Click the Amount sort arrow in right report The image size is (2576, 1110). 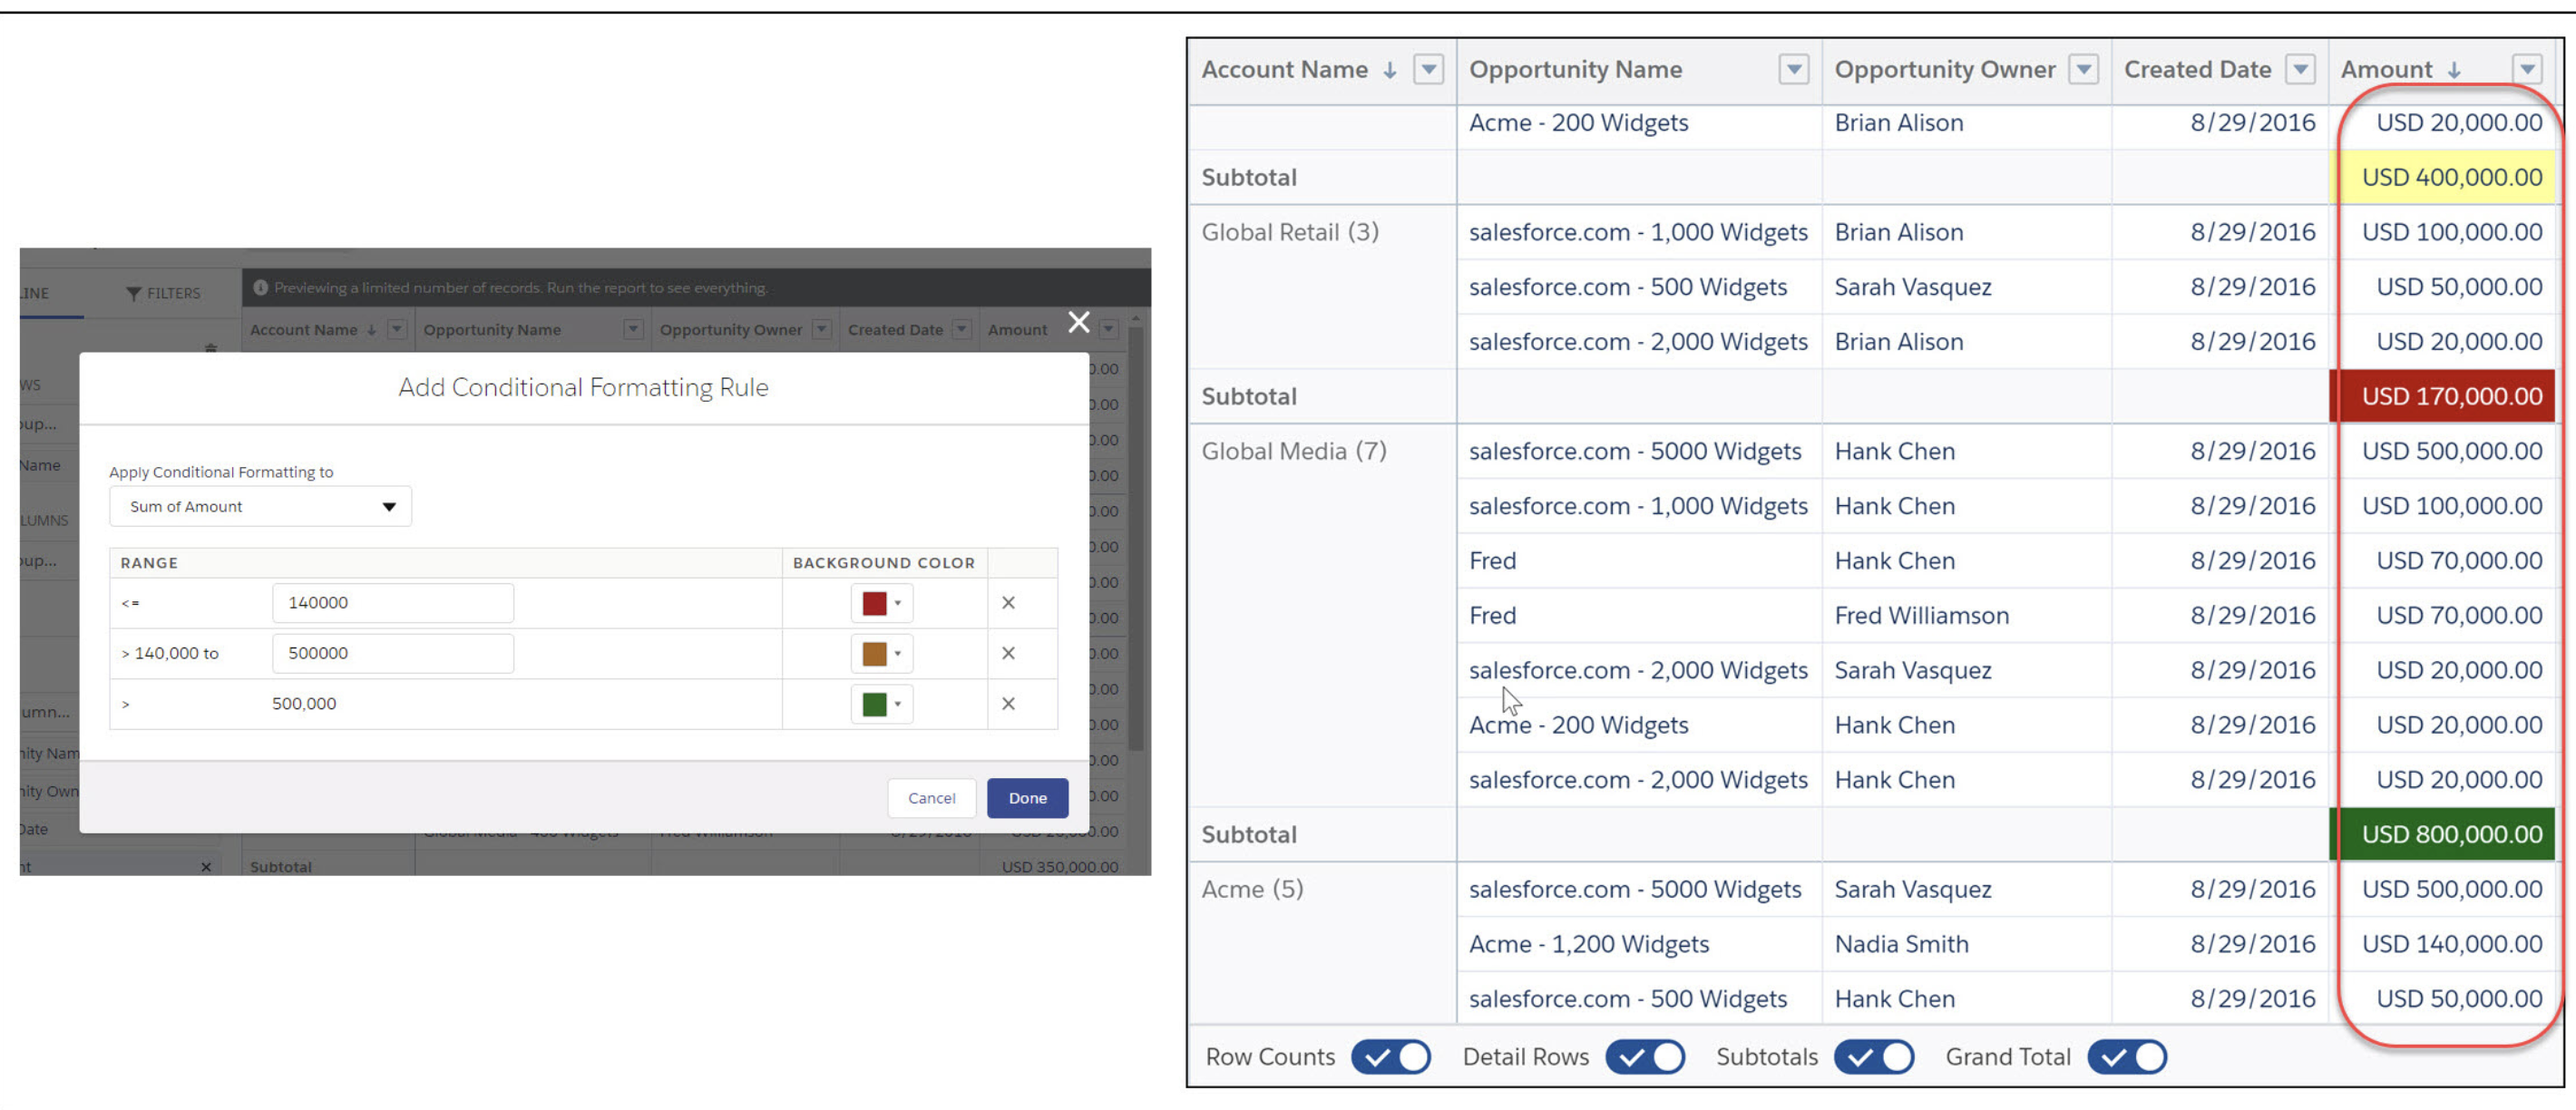2454,70
